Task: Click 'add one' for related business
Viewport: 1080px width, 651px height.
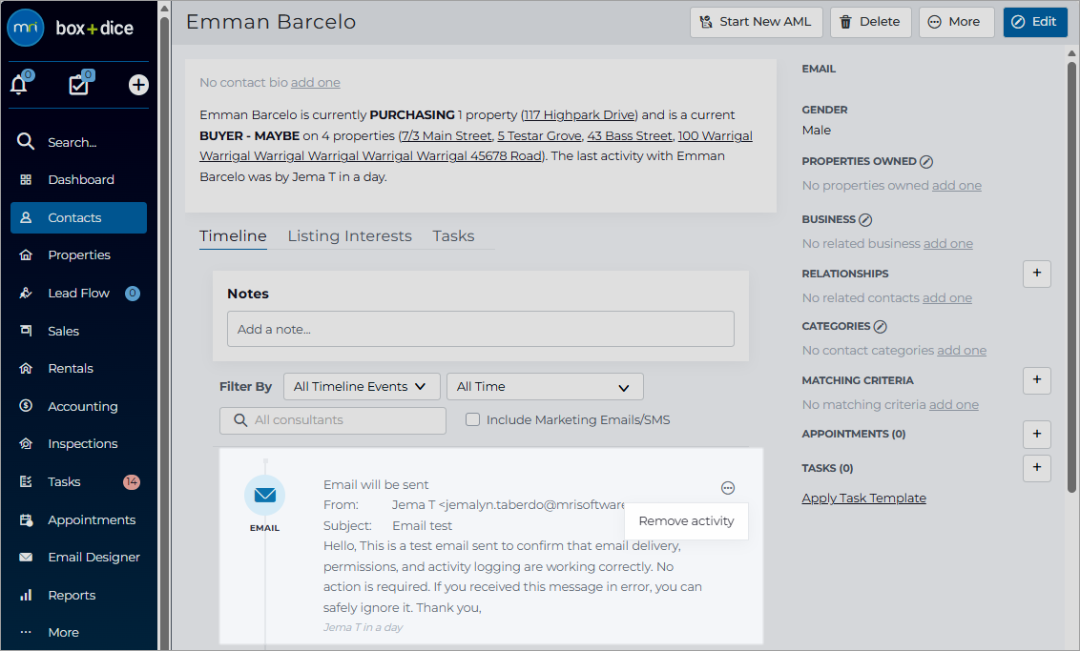Action: click(948, 243)
